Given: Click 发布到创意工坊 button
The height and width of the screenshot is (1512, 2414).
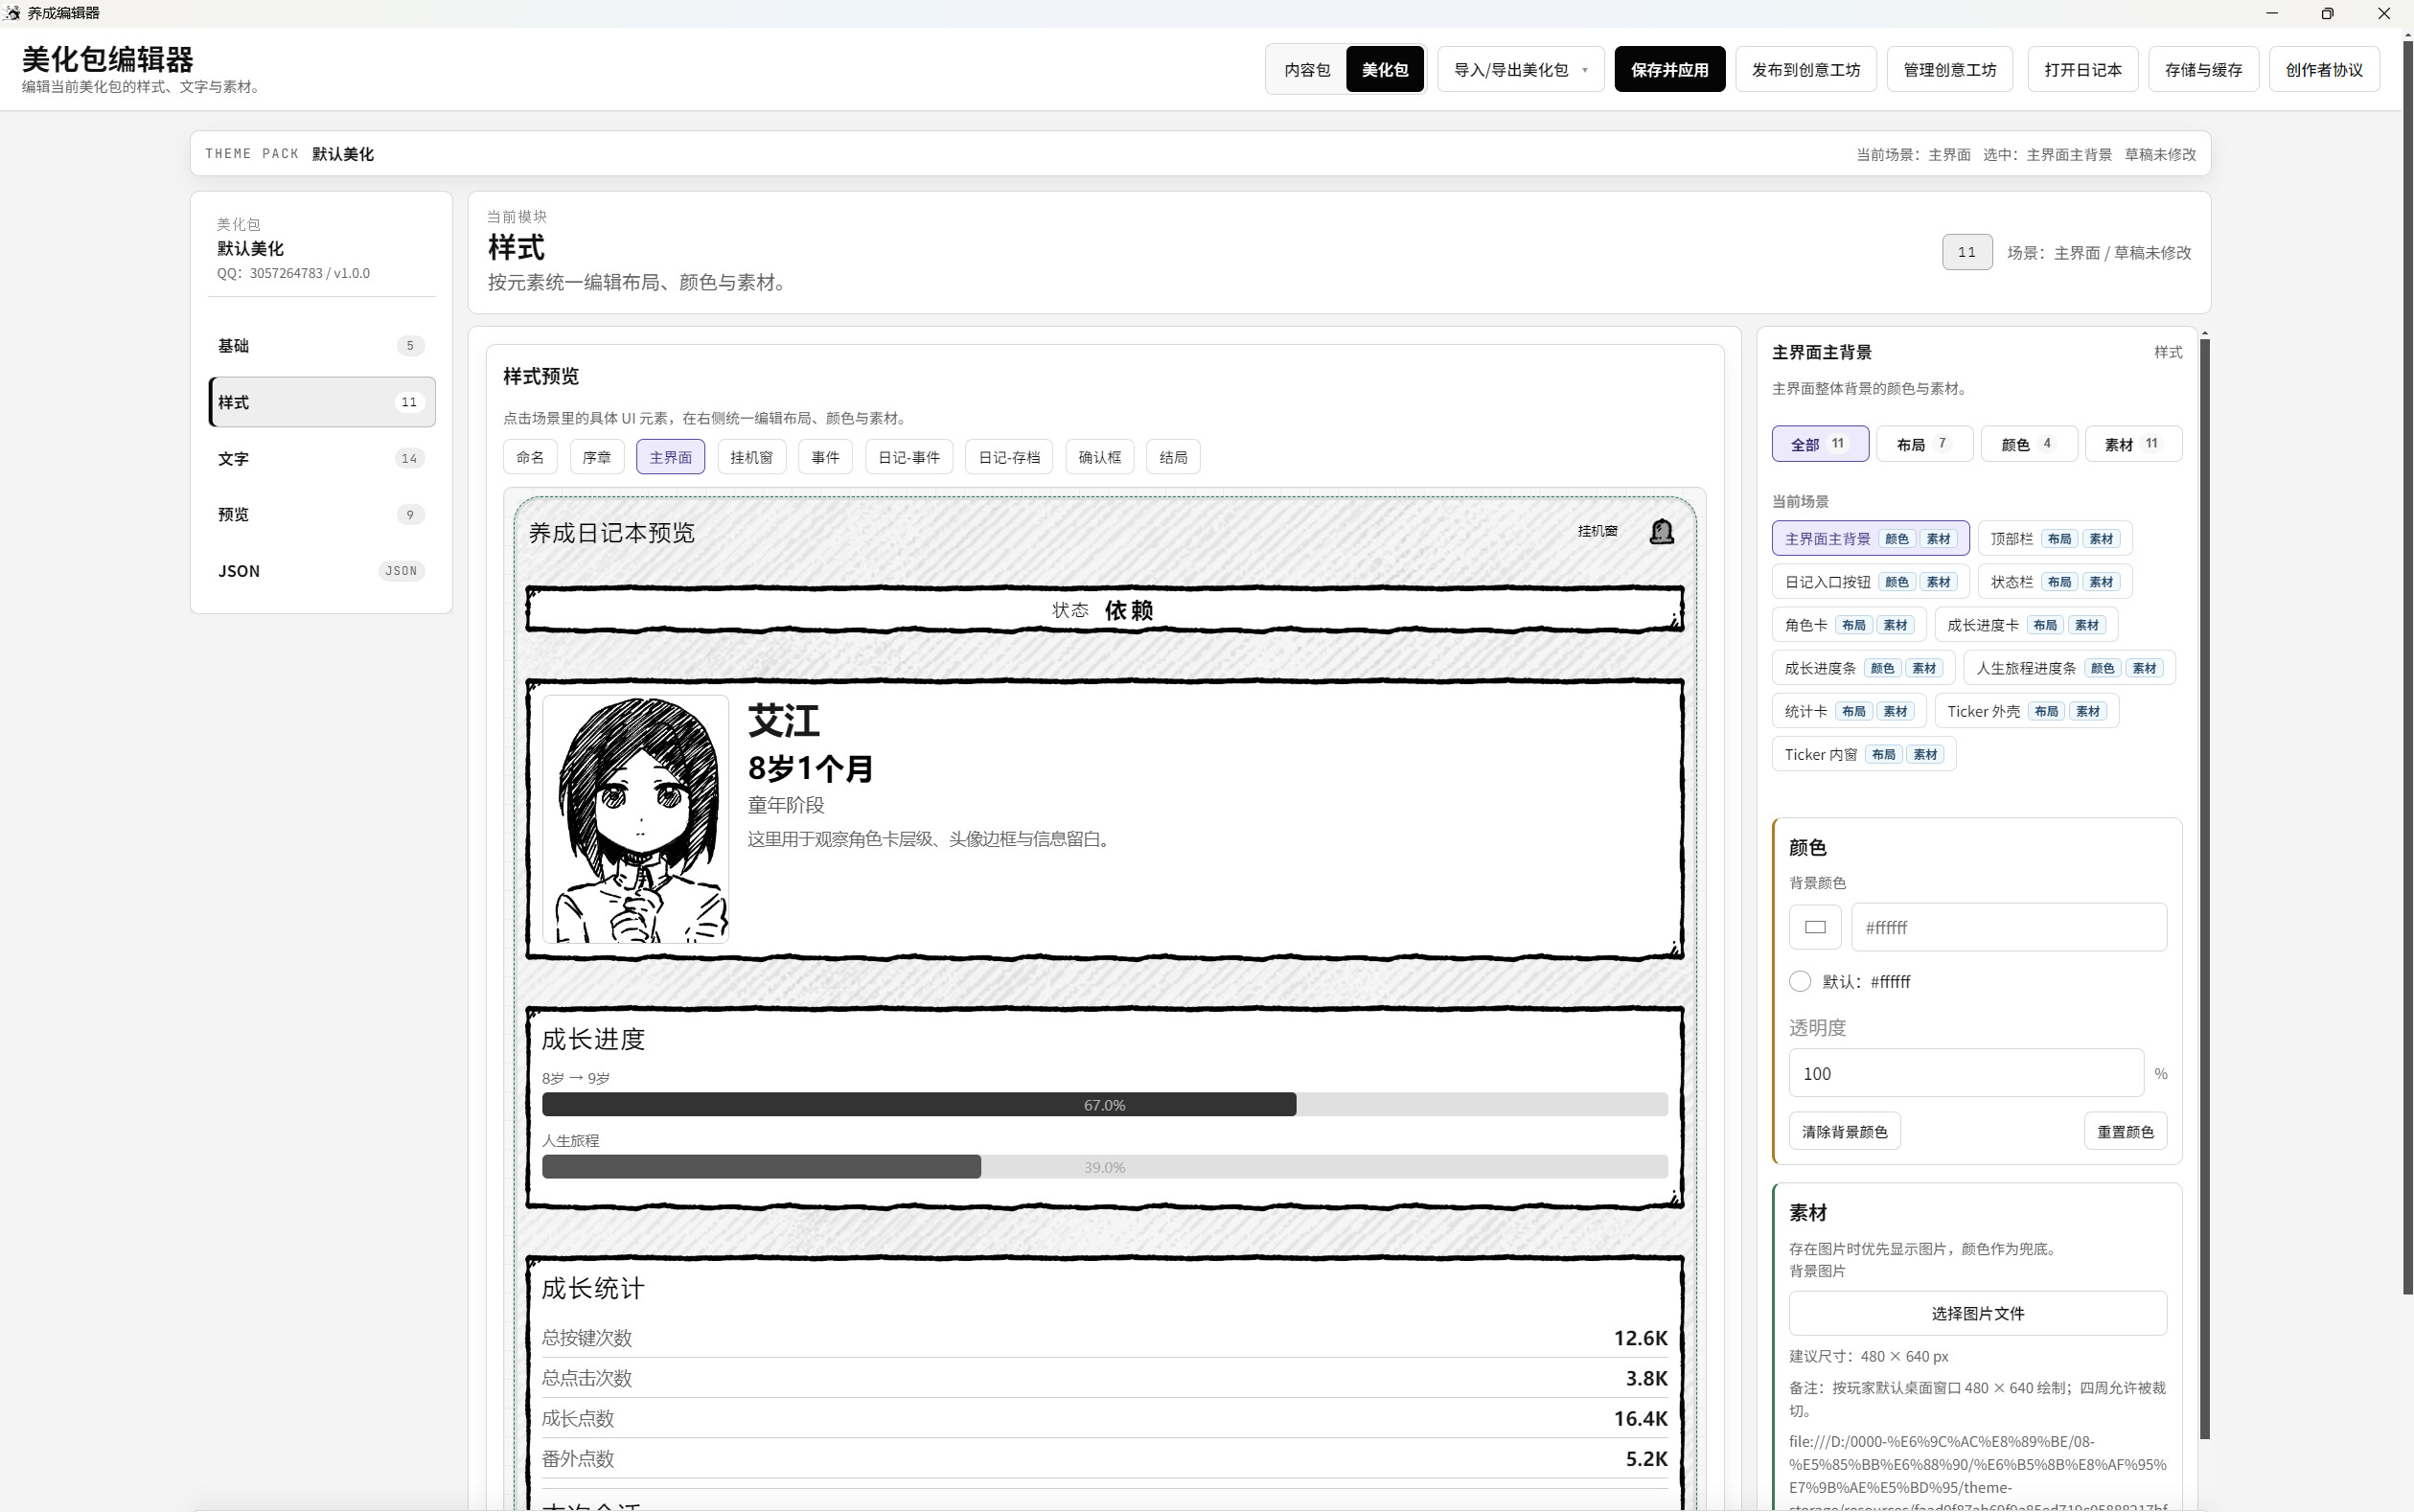Looking at the screenshot, I should pyautogui.click(x=1805, y=70).
